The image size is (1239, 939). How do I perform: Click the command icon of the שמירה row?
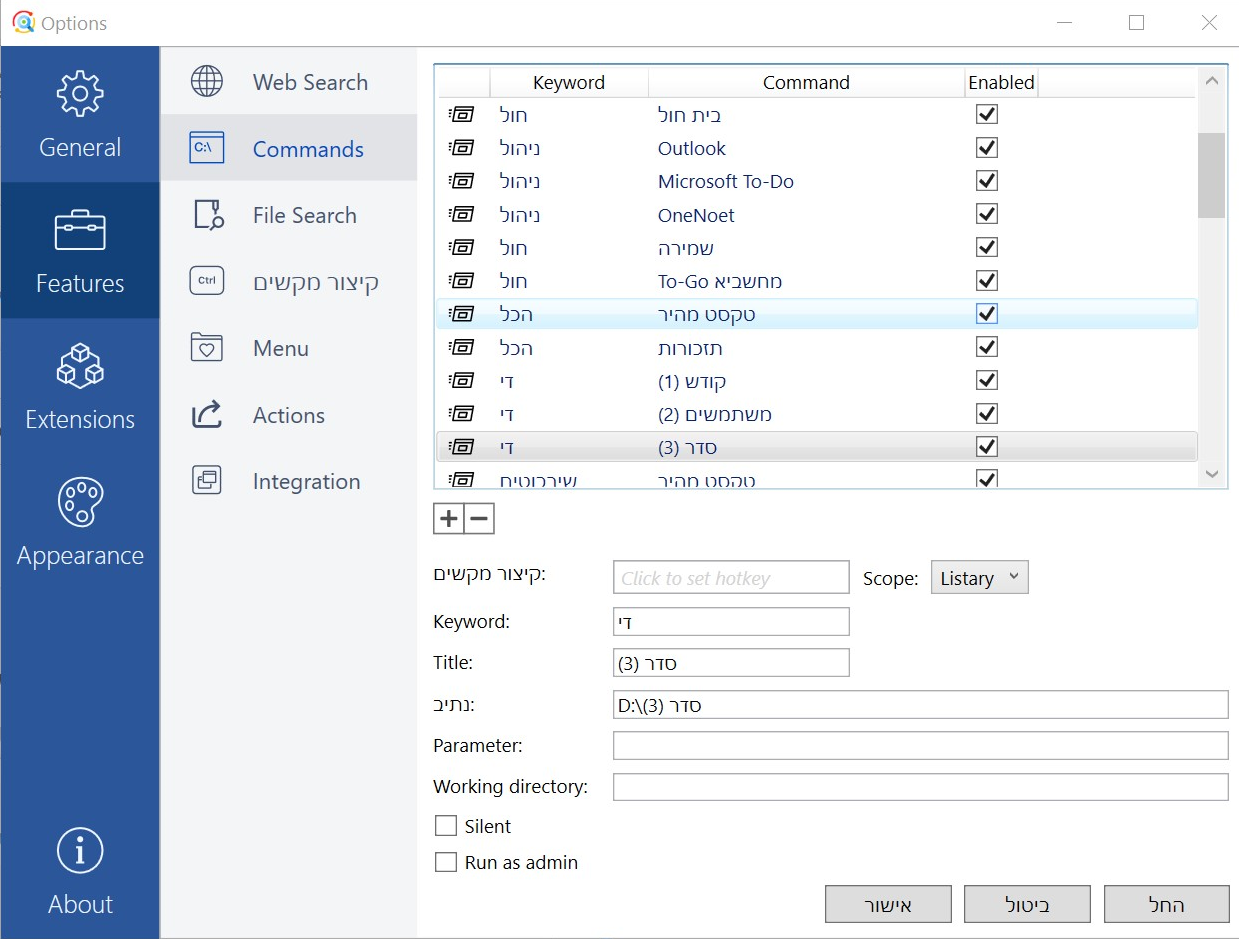click(x=461, y=247)
